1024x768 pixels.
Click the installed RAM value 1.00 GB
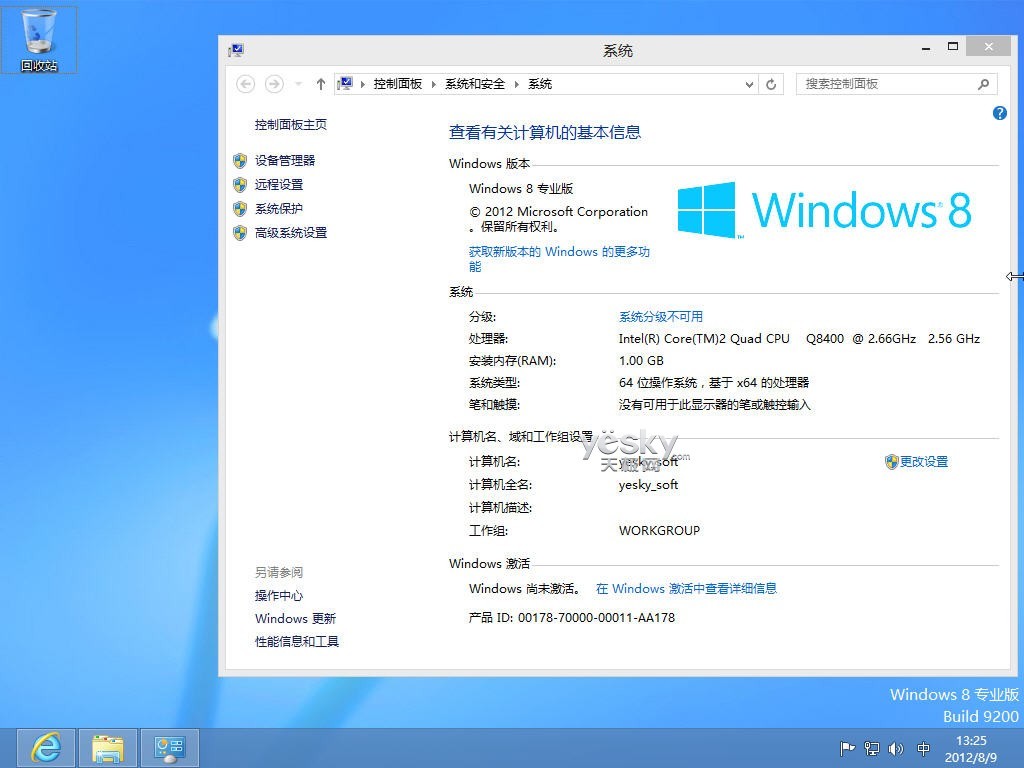[x=641, y=360]
